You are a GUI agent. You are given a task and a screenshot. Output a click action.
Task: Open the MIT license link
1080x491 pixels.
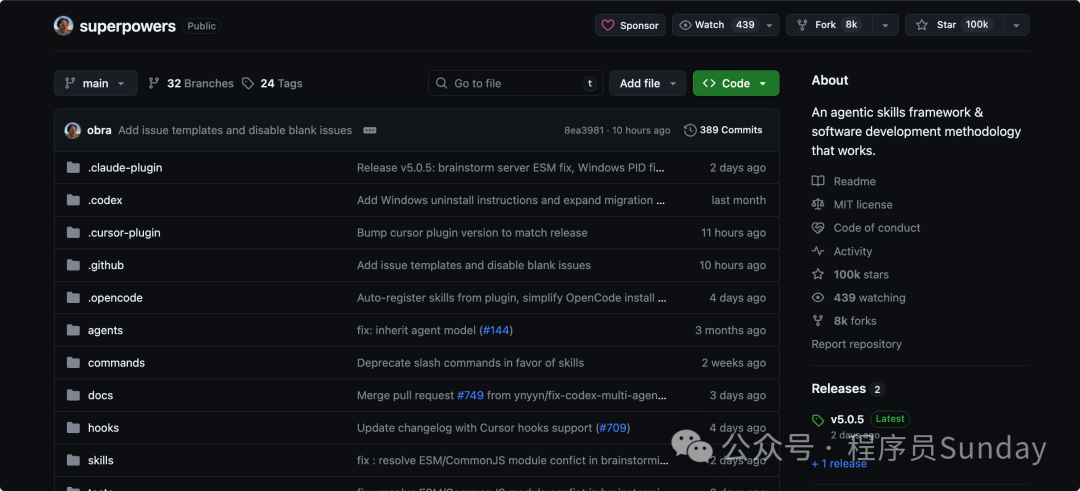click(x=862, y=204)
